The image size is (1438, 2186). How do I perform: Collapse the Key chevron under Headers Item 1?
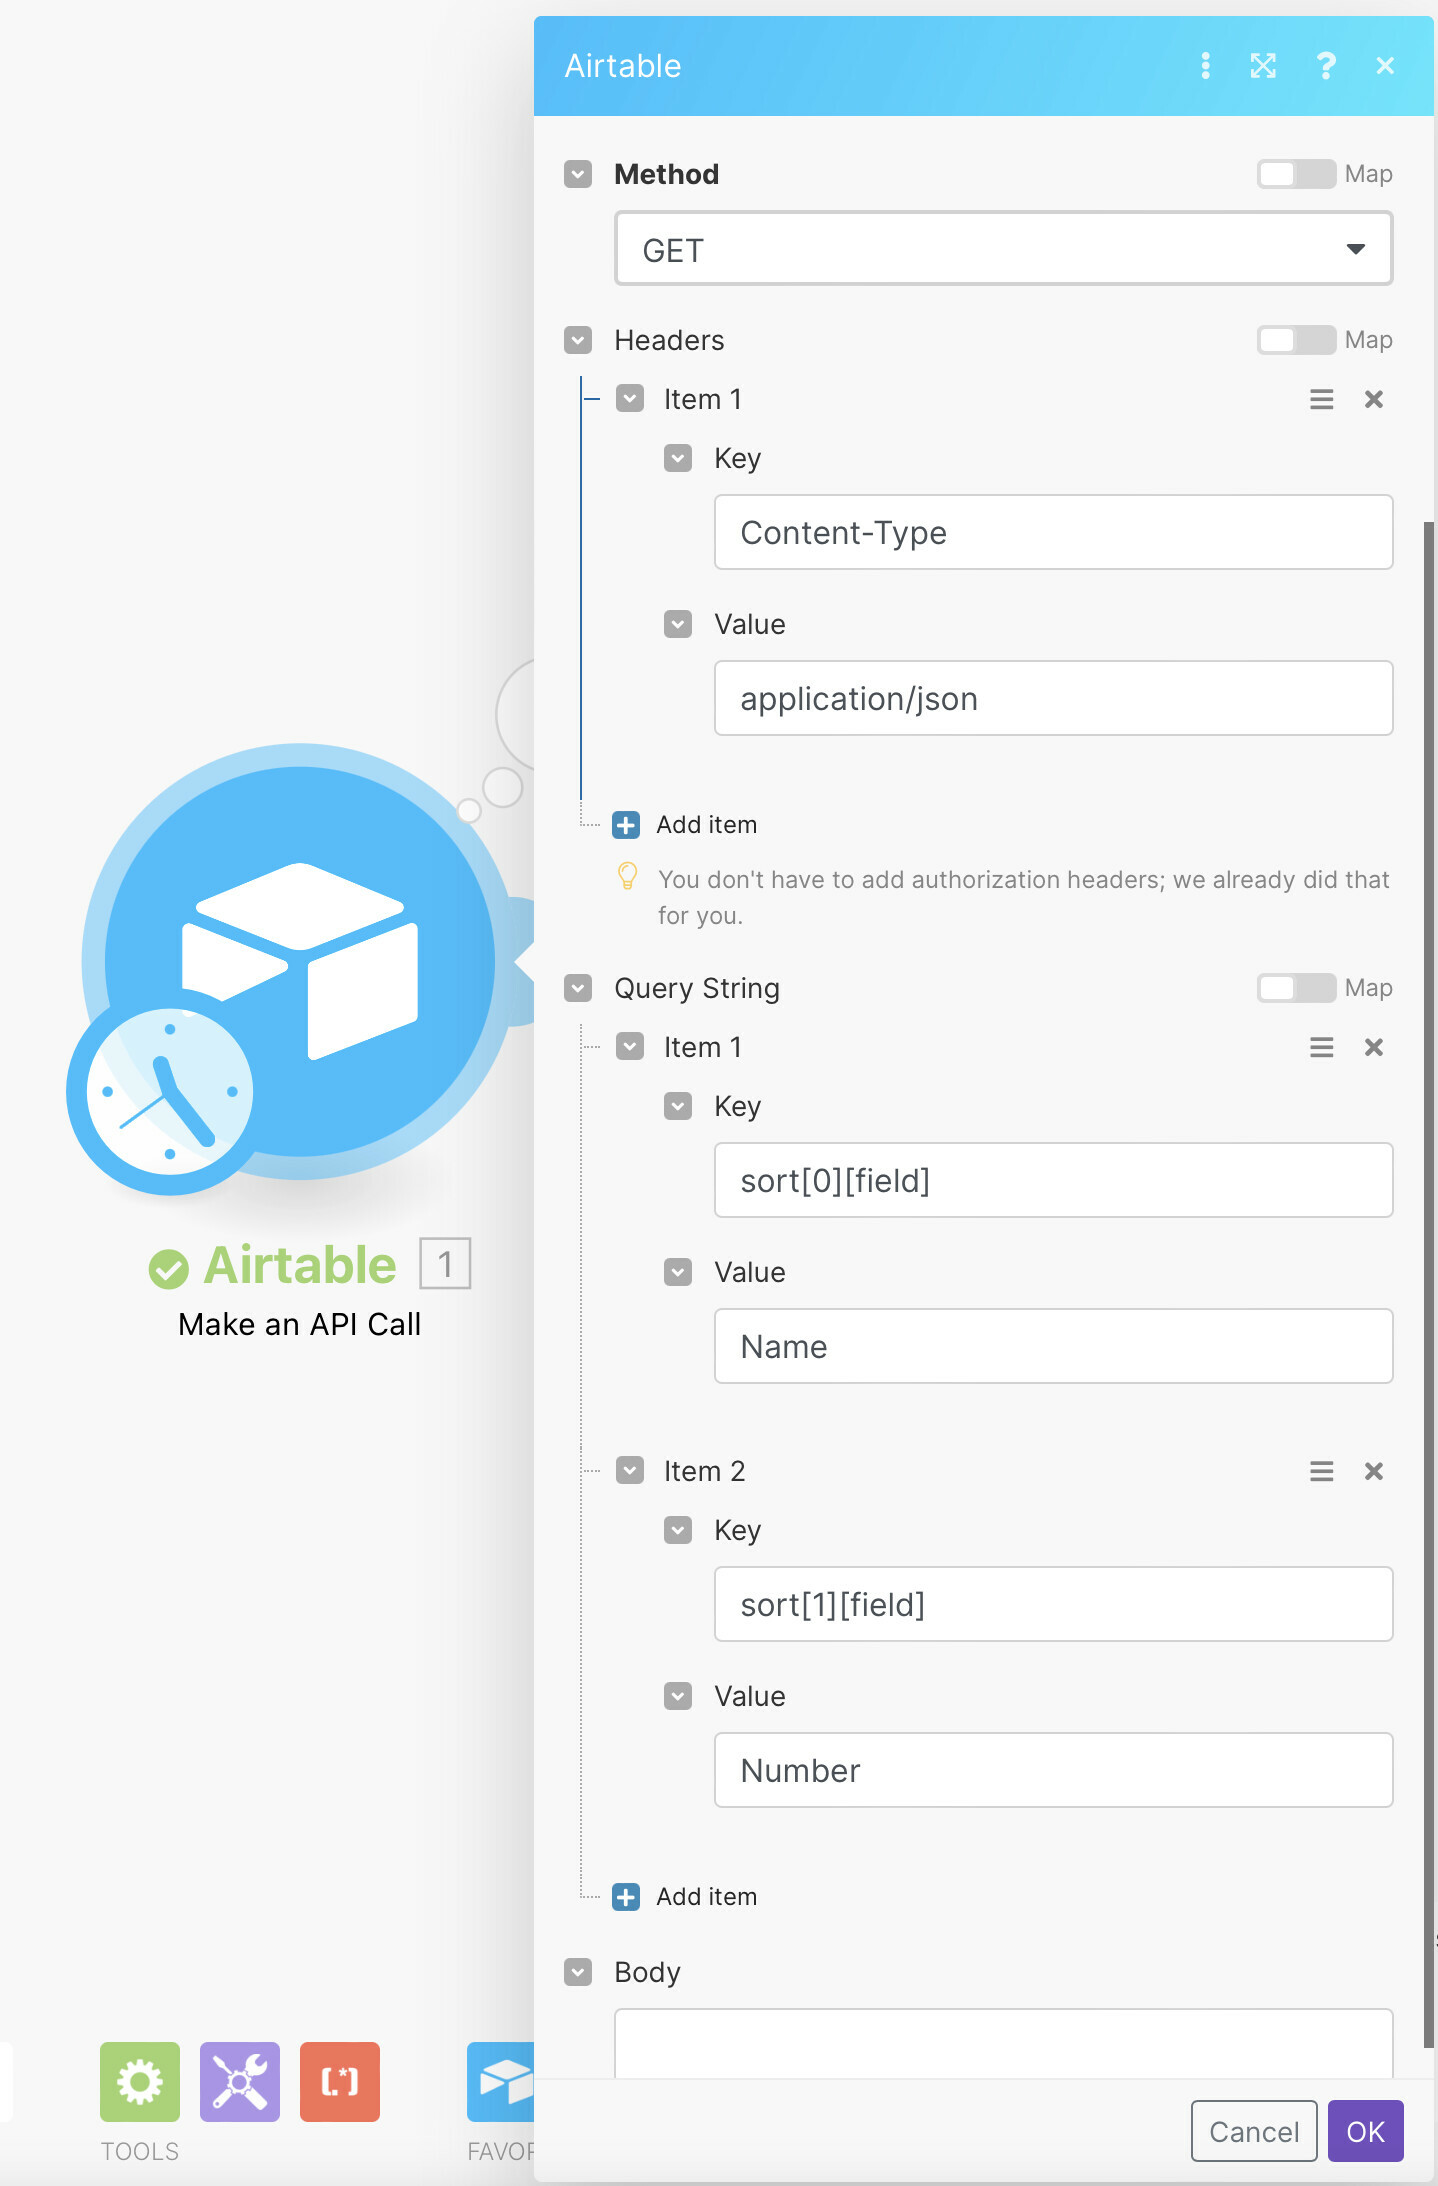coord(678,458)
